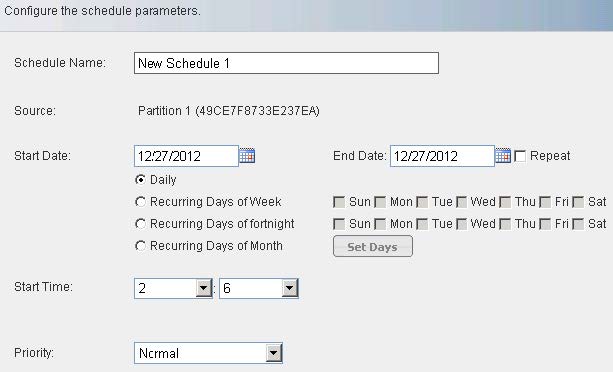
Task: Check Mon in the fortnight row
Action: click(380, 224)
